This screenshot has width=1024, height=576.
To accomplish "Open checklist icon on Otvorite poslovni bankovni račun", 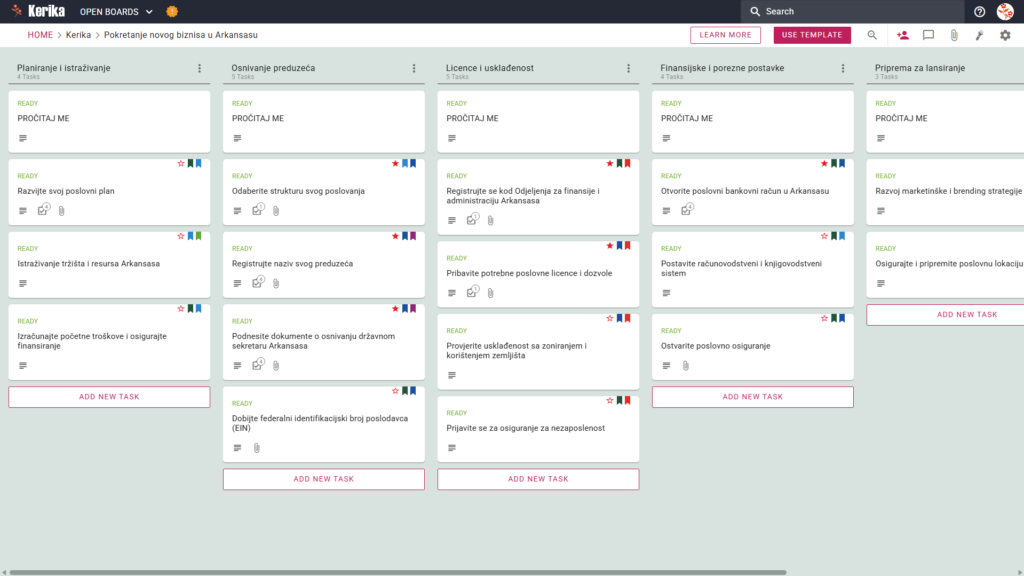I will [687, 210].
